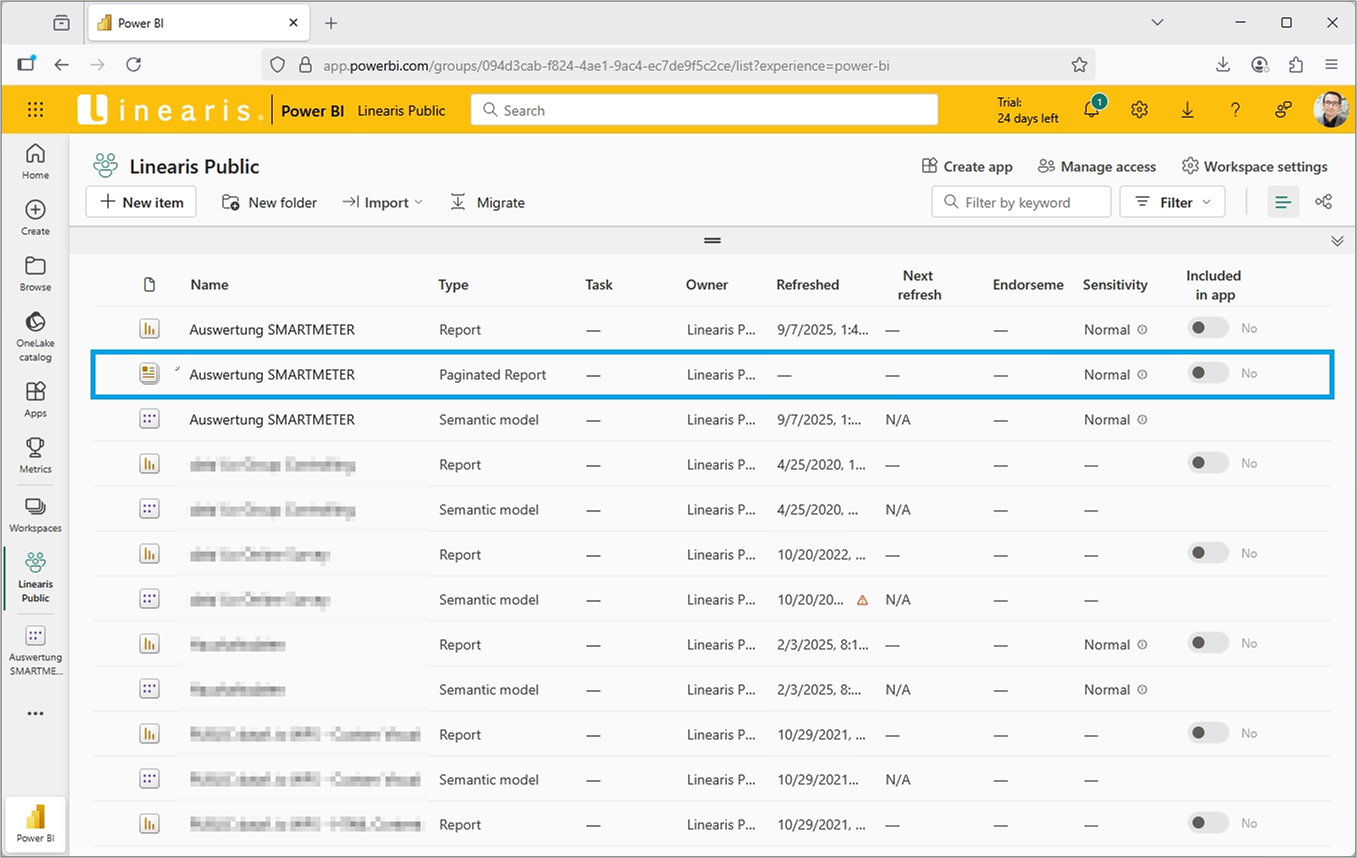Toggle Included in app for the first Auswertung SMARTMETER report
The width and height of the screenshot is (1357, 858).
click(x=1207, y=327)
